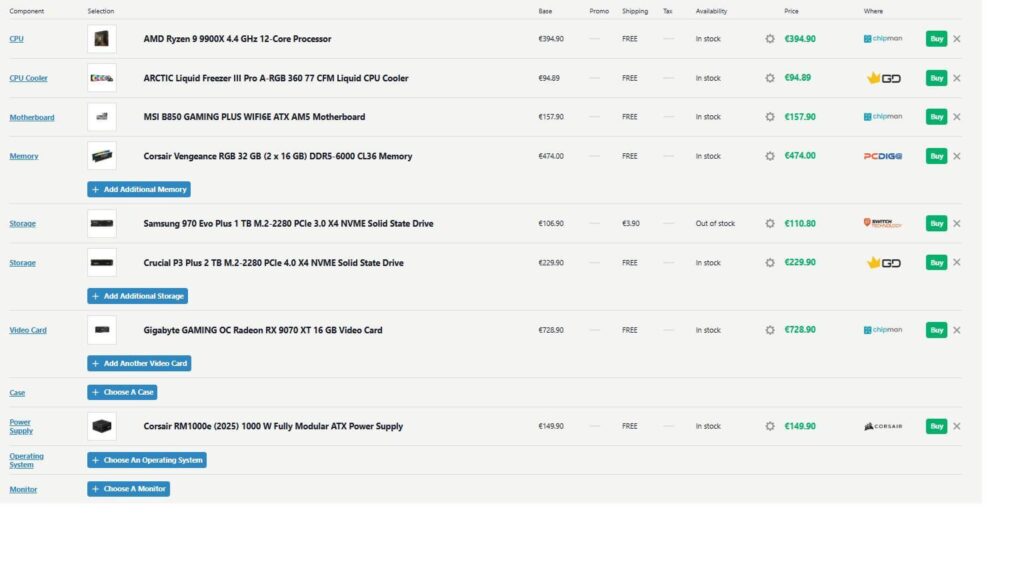This screenshot has width=1024, height=576.
Task: Open price settings gear for the Samsung 970 Evo
Action: click(x=769, y=223)
